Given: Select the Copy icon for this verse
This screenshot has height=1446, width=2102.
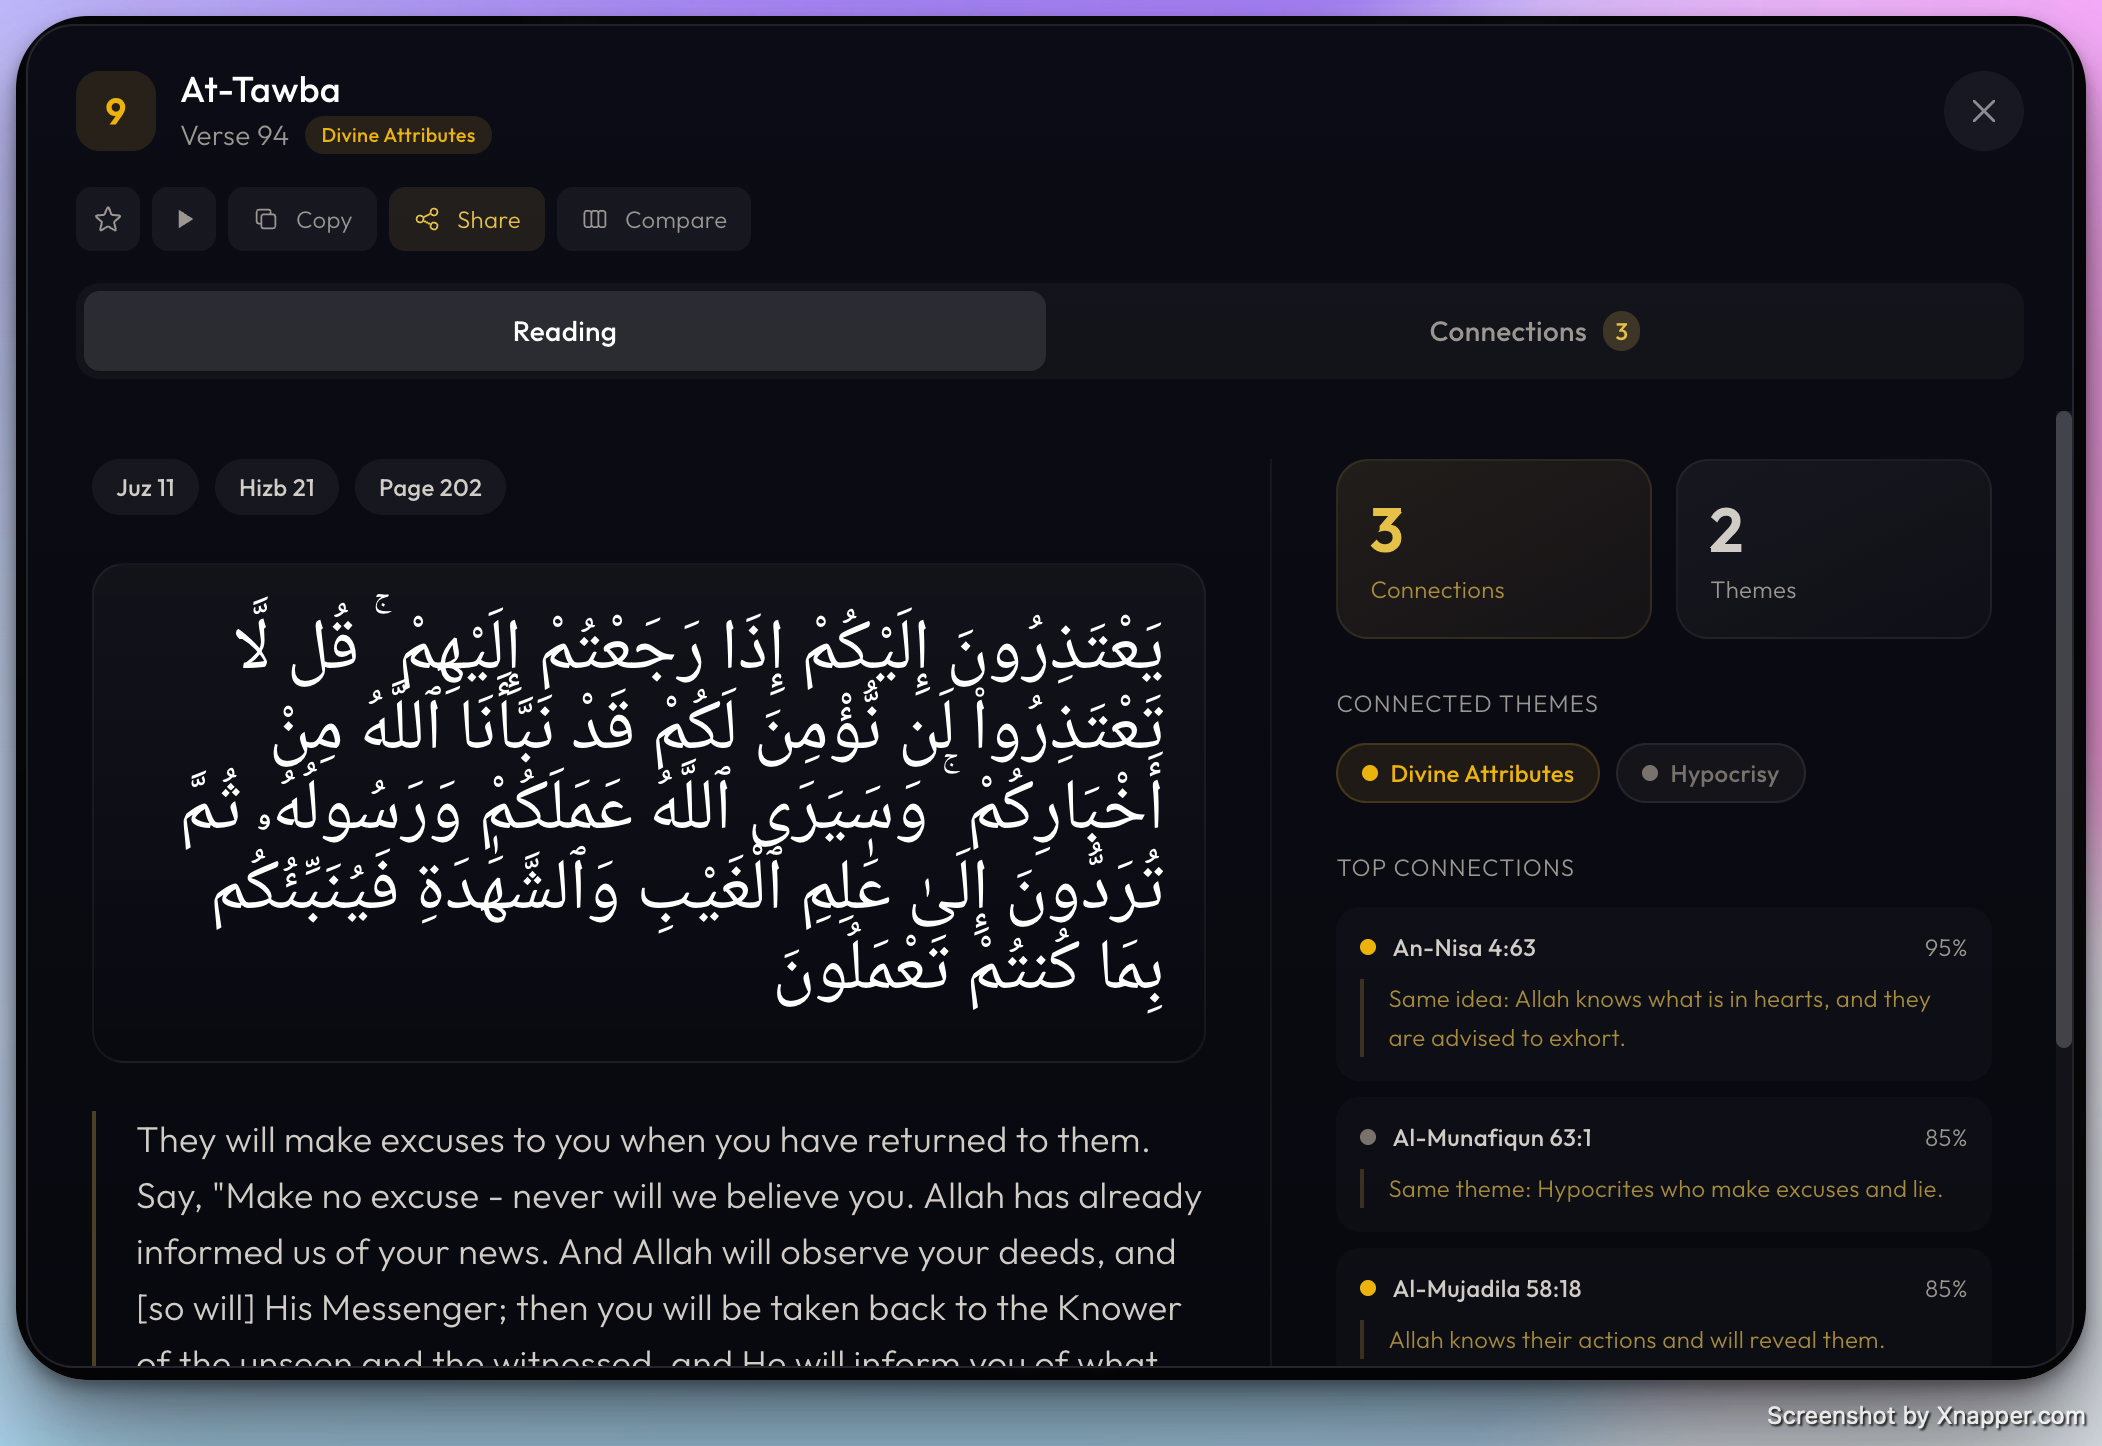Looking at the screenshot, I should (267, 219).
